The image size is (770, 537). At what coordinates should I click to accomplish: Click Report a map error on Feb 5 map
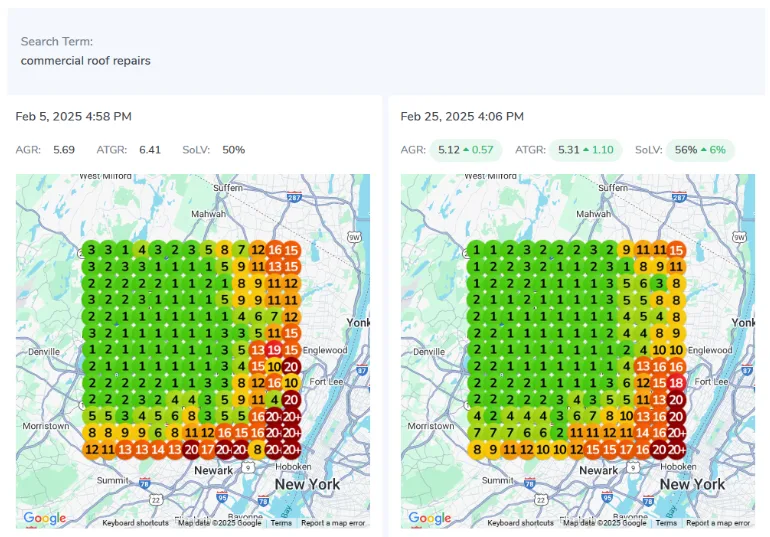tap(333, 523)
